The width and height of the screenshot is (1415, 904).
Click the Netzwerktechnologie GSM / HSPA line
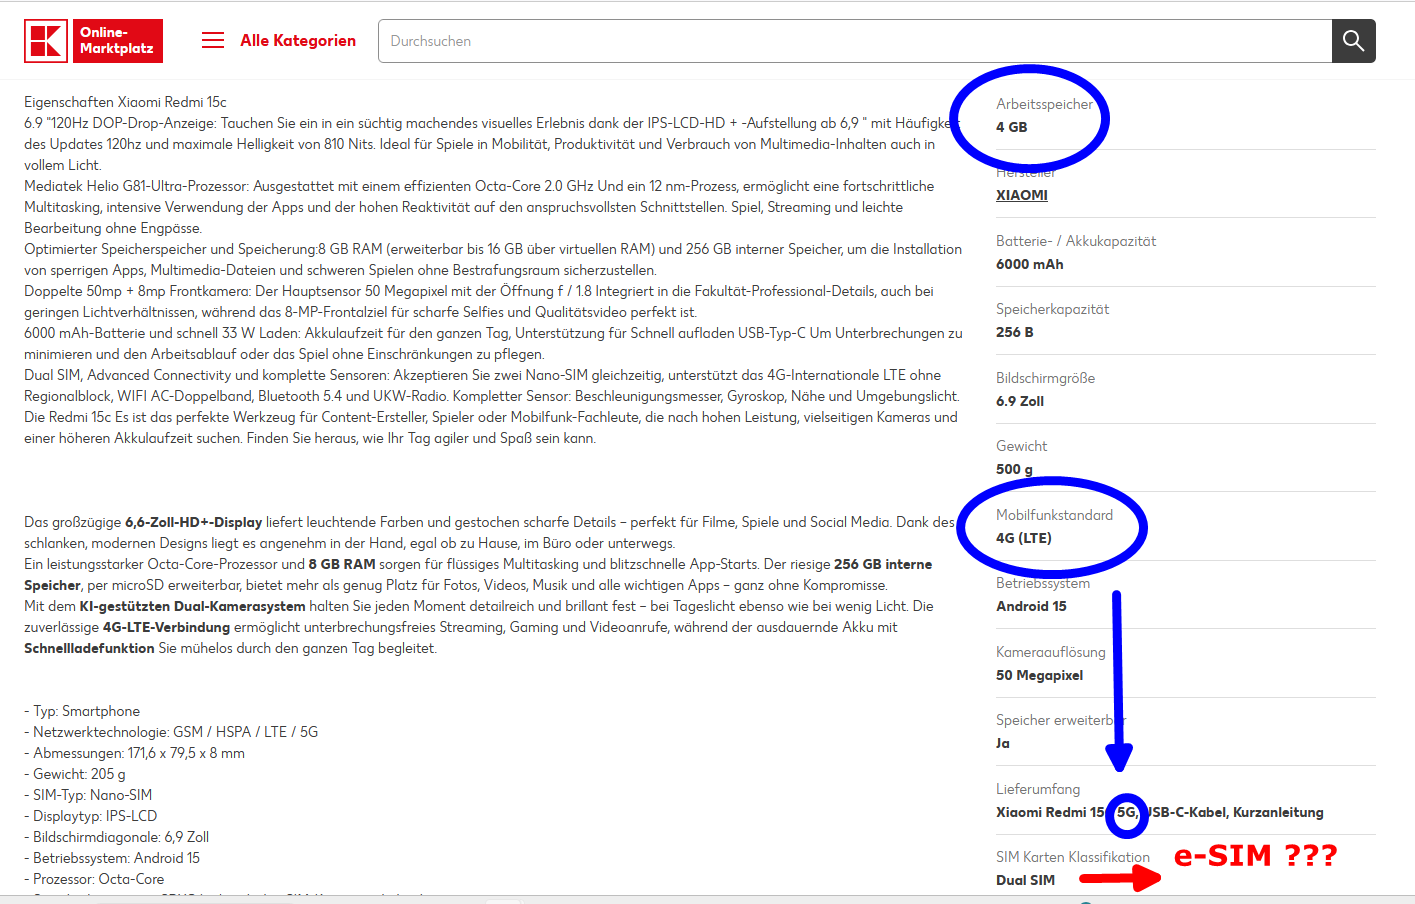pos(171,732)
